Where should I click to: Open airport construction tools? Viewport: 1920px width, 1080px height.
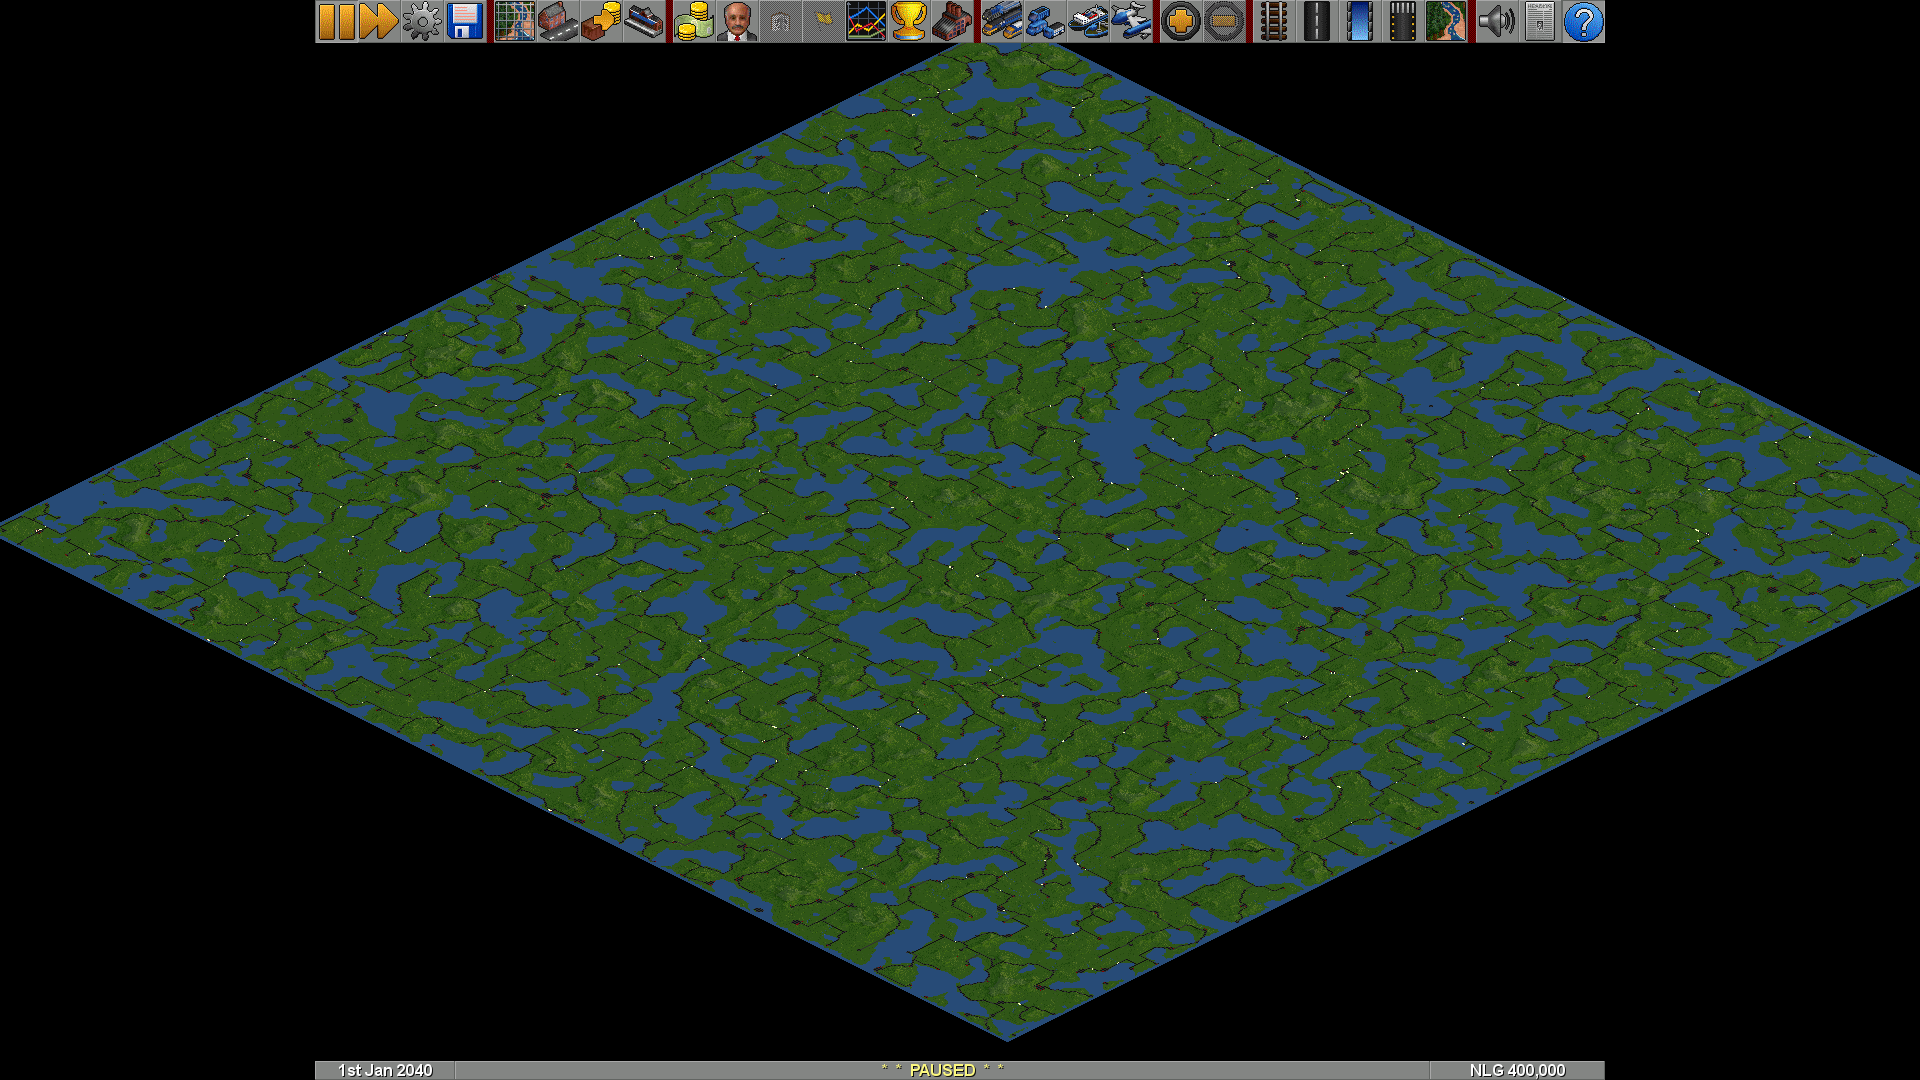tap(1403, 21)
